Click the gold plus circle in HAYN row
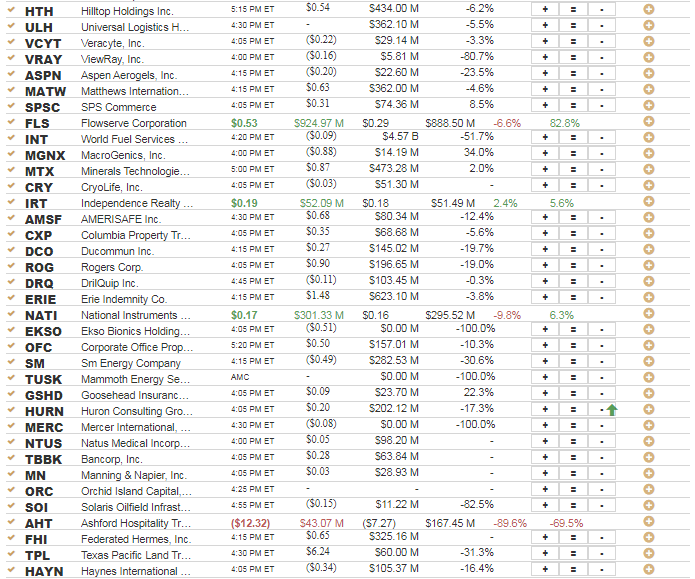695x579 pixels. [648, 569]
